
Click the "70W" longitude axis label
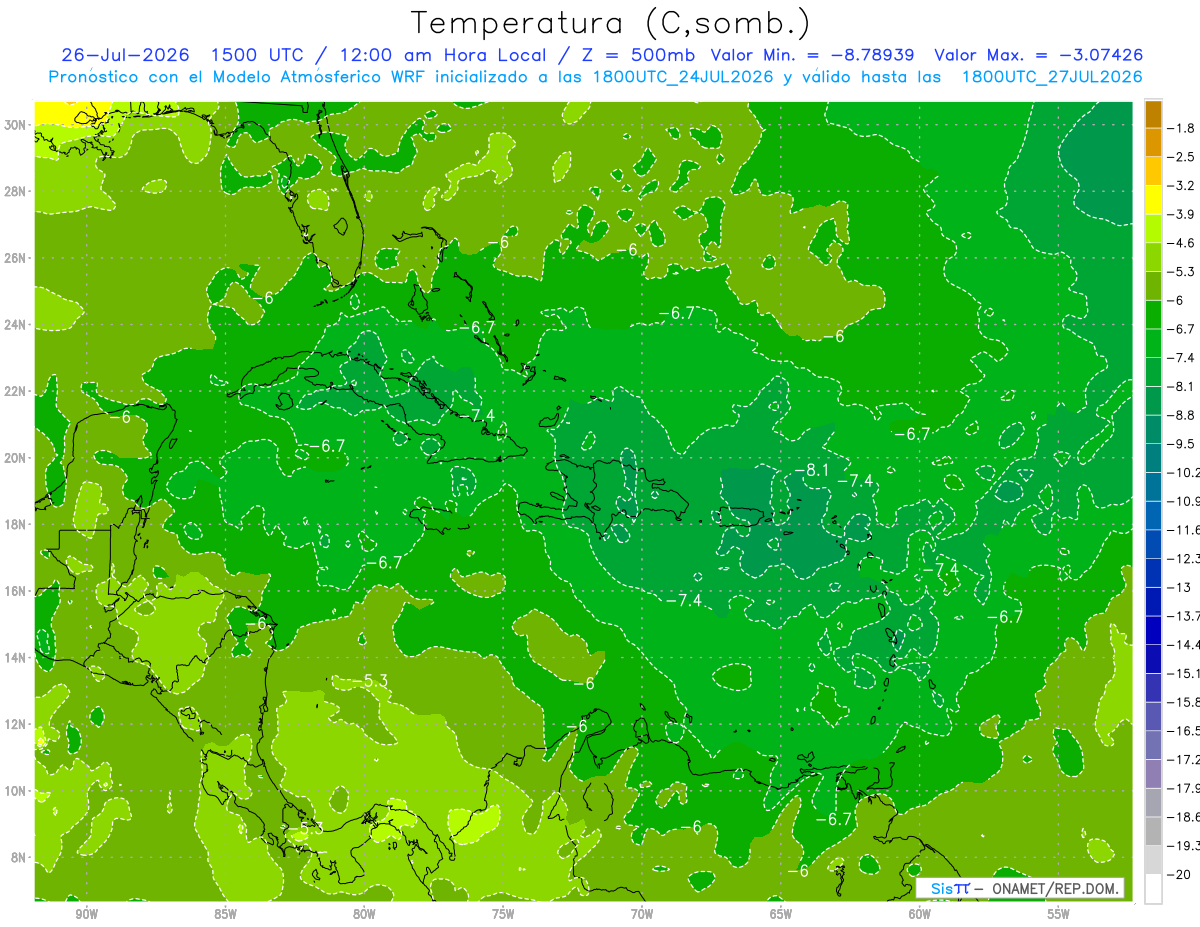pos(642,914)
